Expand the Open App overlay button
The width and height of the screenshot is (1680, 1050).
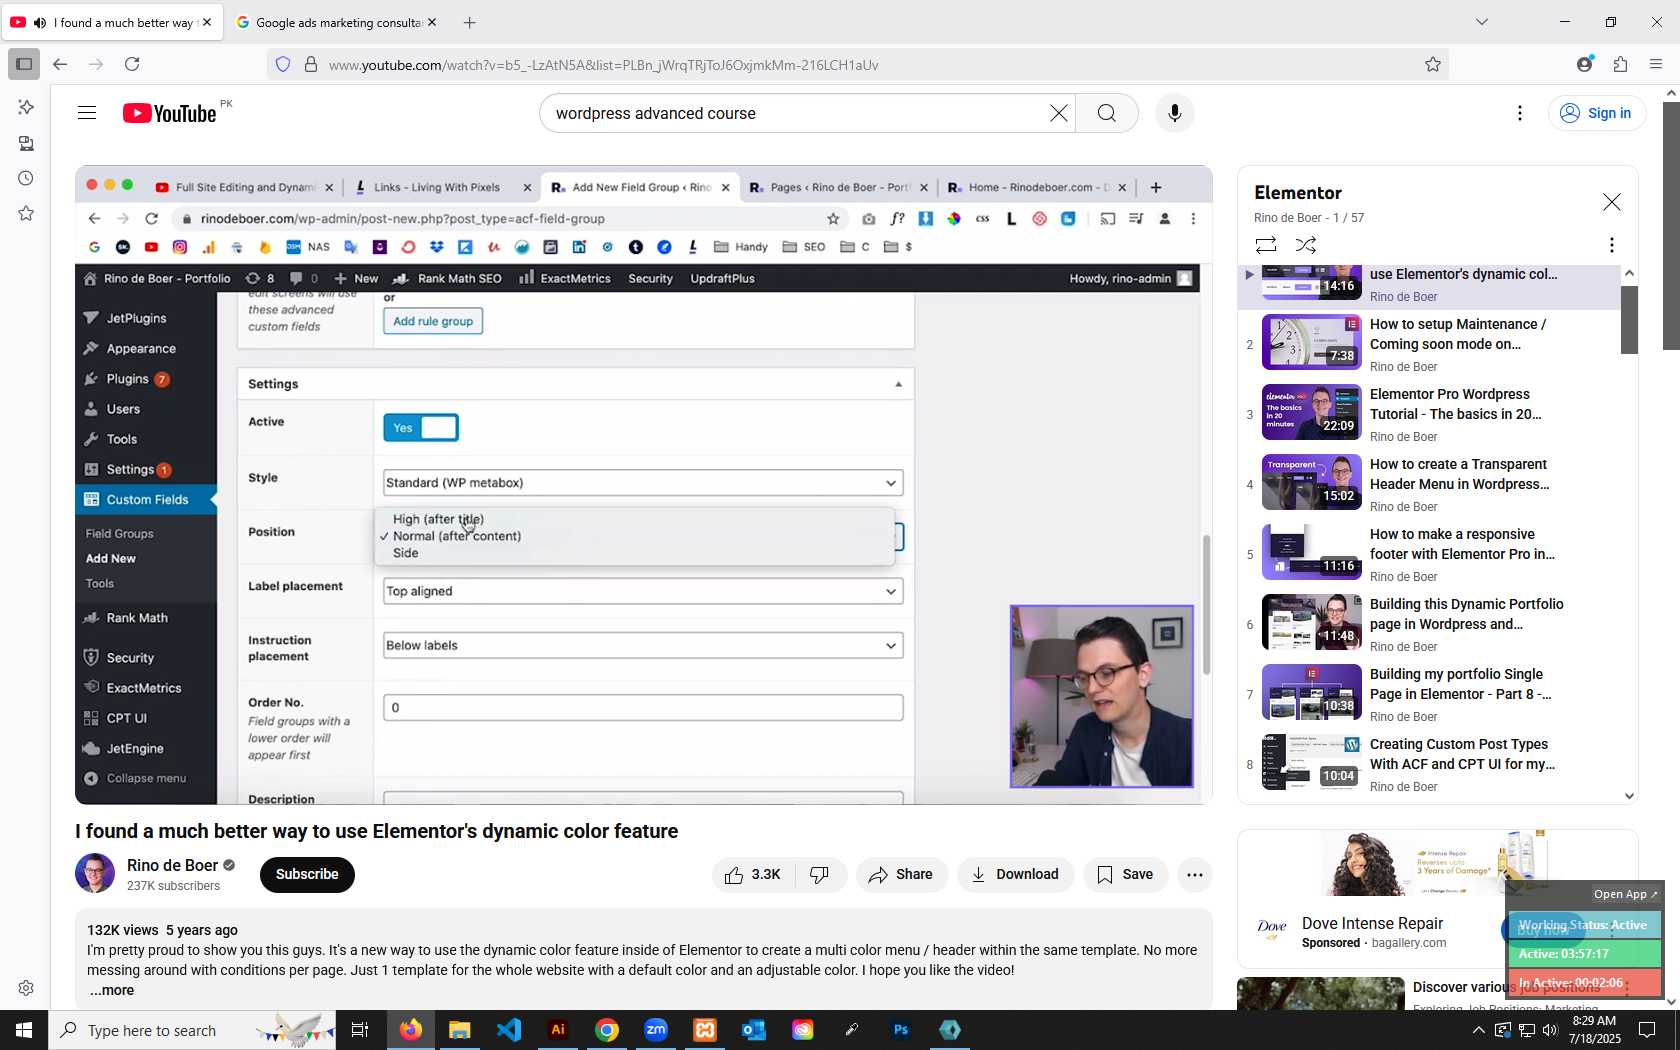(x=1625, y=894)
